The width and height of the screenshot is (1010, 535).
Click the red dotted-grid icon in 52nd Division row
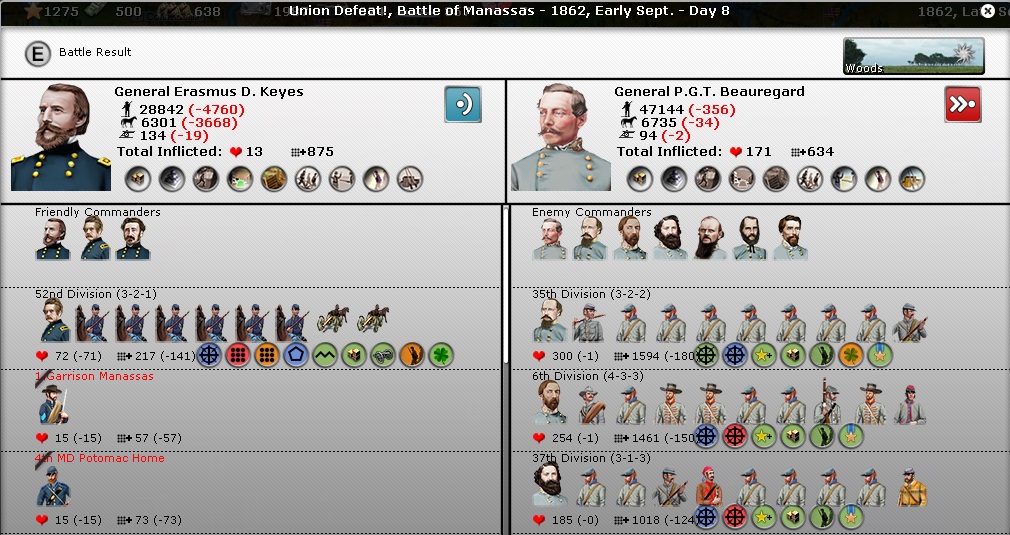point(238,355)
